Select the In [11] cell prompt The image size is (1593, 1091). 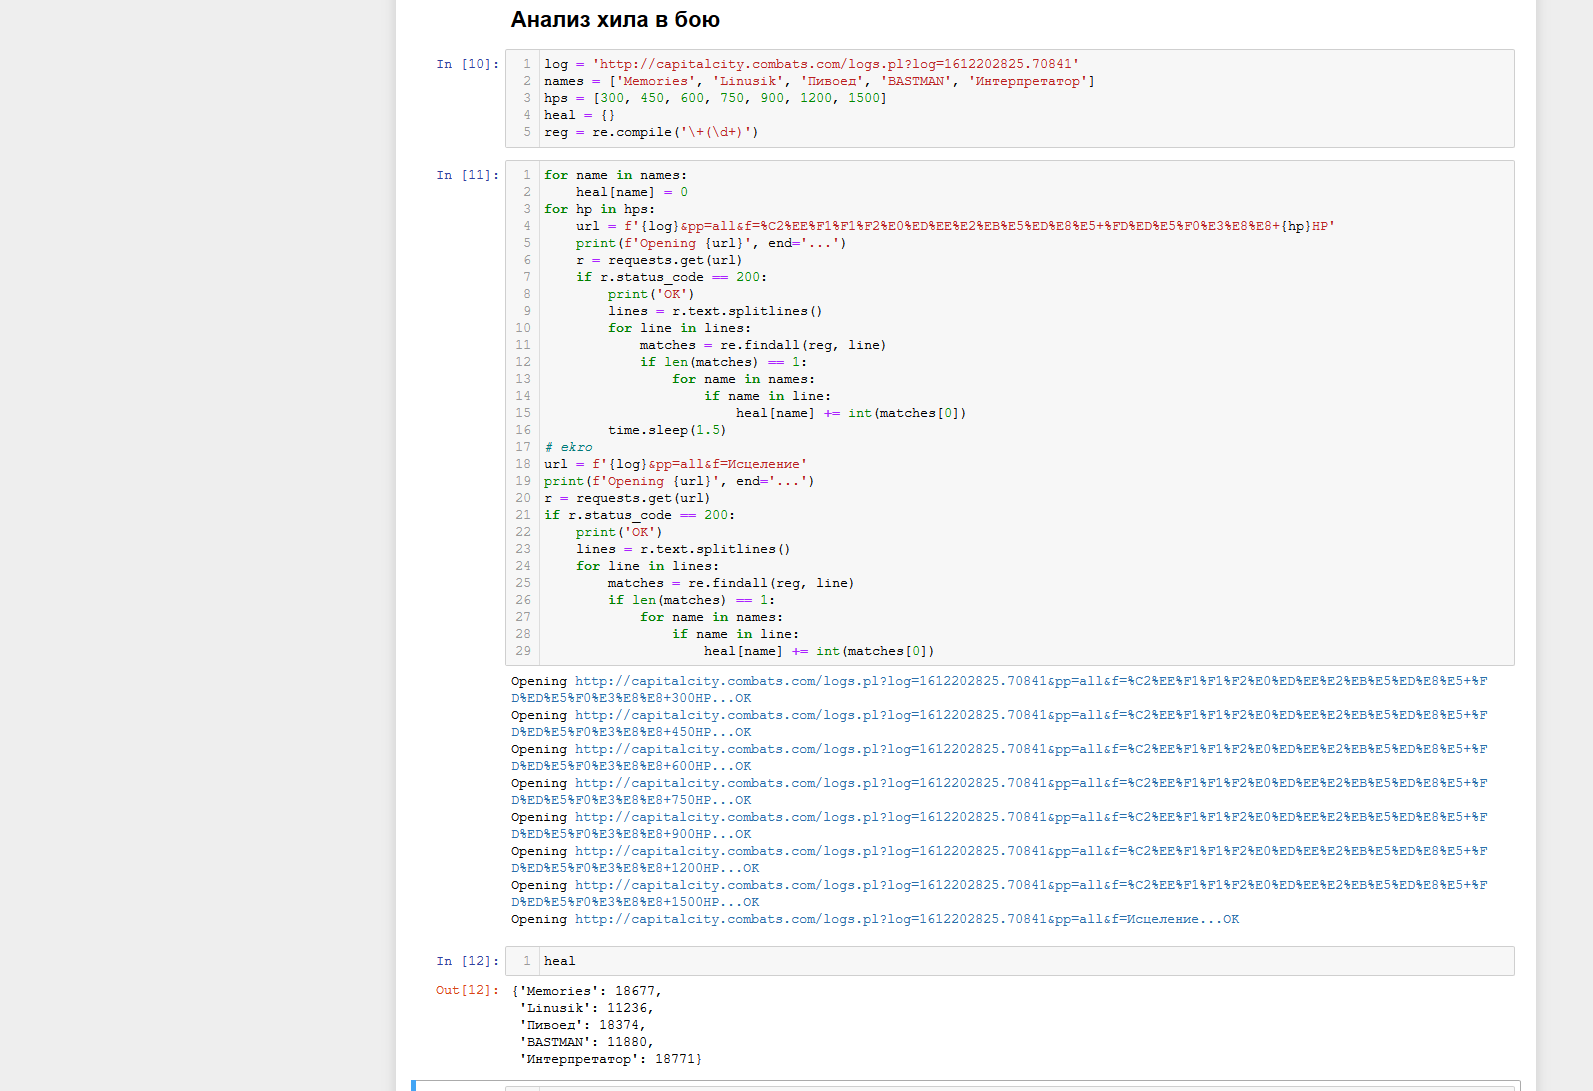pos(467,175)
